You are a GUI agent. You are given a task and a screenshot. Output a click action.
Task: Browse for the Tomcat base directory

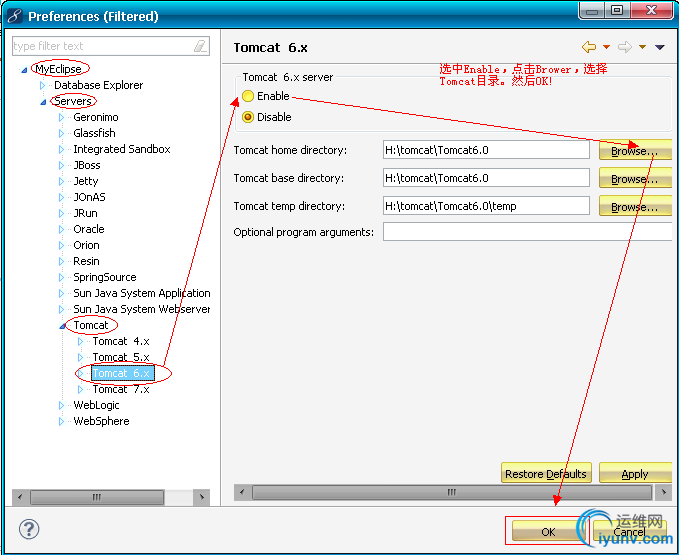click(x=635, y=178)
